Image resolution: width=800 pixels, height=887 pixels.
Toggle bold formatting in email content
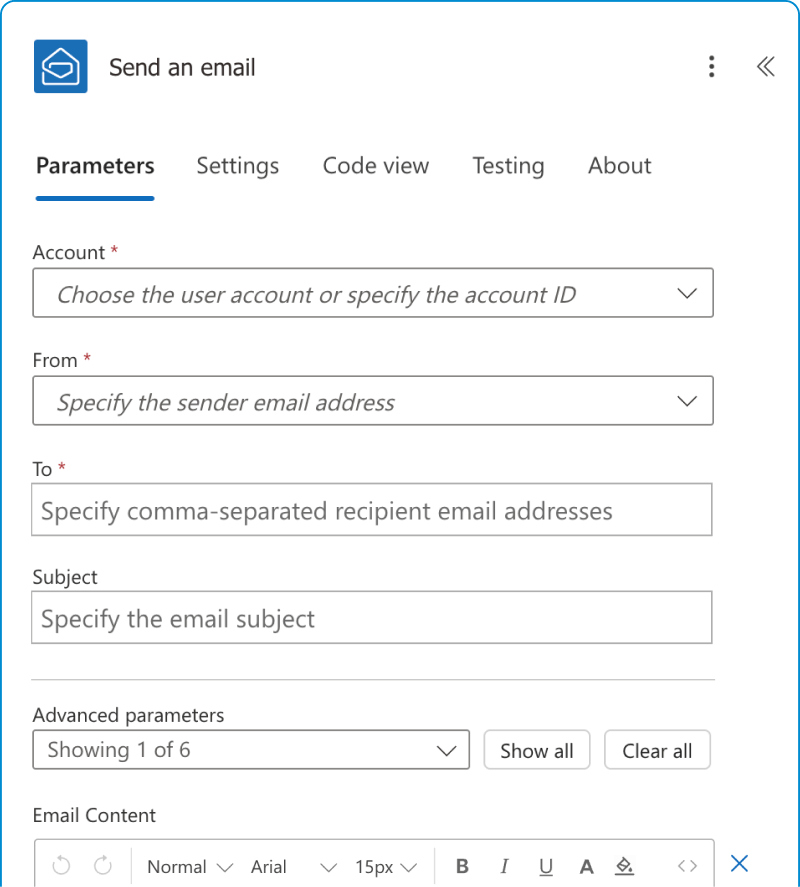click(x=462, y=866)
